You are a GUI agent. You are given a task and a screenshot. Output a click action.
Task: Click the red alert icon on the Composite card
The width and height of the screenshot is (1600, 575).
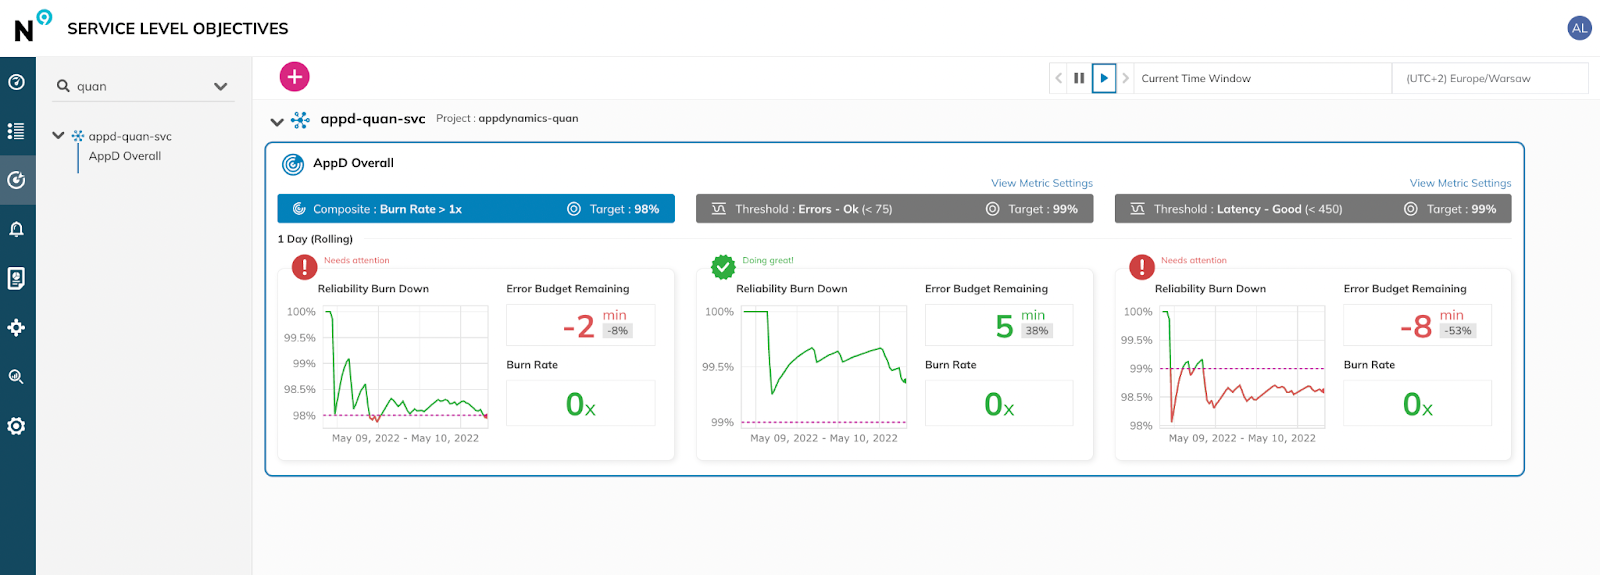click(304, 267)
